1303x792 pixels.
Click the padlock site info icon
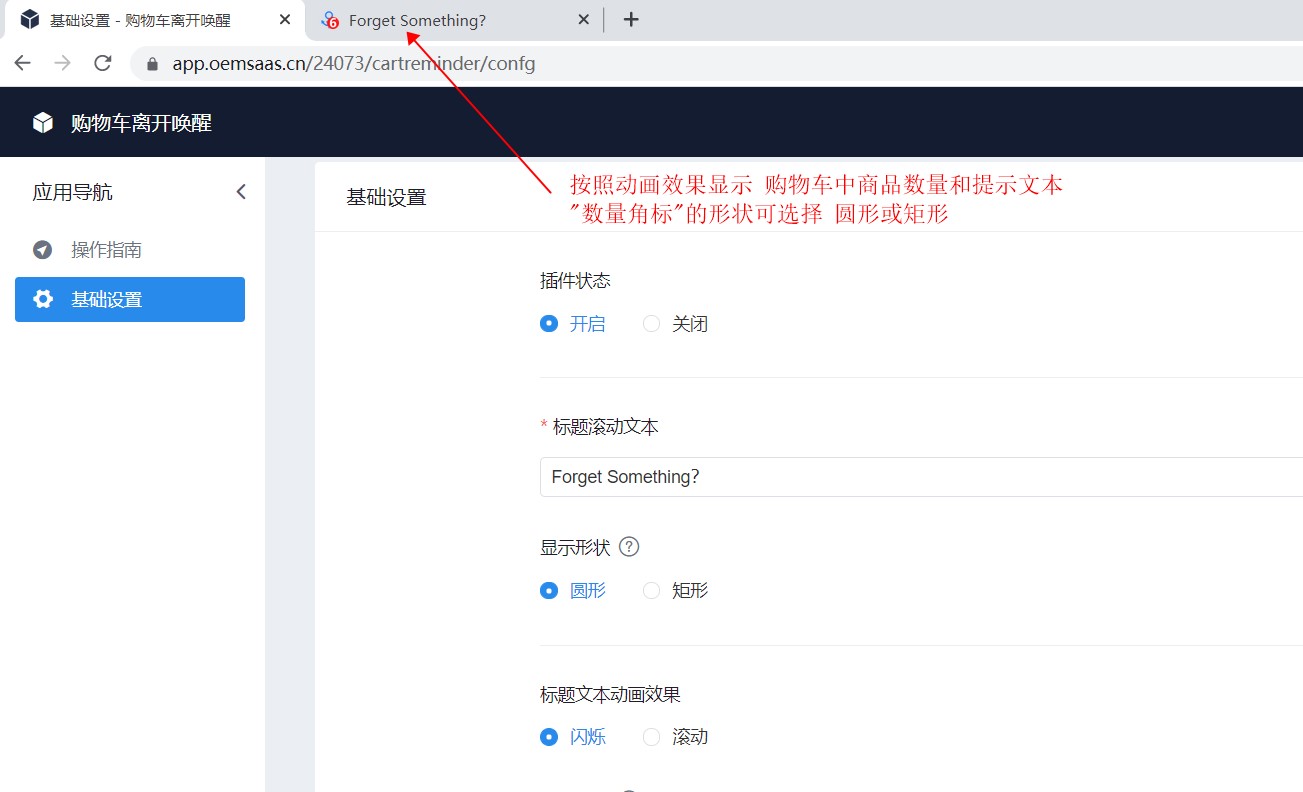(x=153, y=64)
